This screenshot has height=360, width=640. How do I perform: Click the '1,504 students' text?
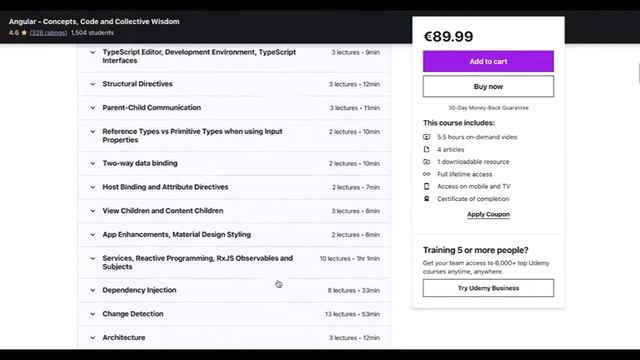coord(92,33)
